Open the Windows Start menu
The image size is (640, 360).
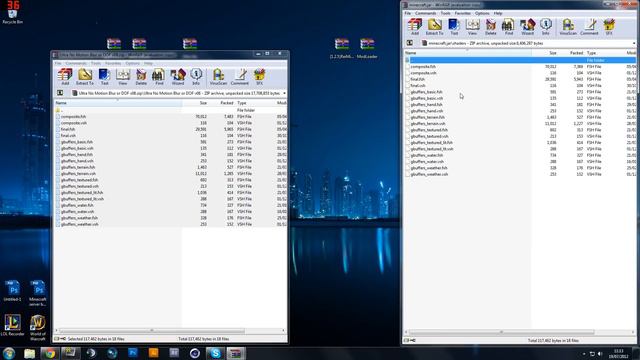(9, 353)
